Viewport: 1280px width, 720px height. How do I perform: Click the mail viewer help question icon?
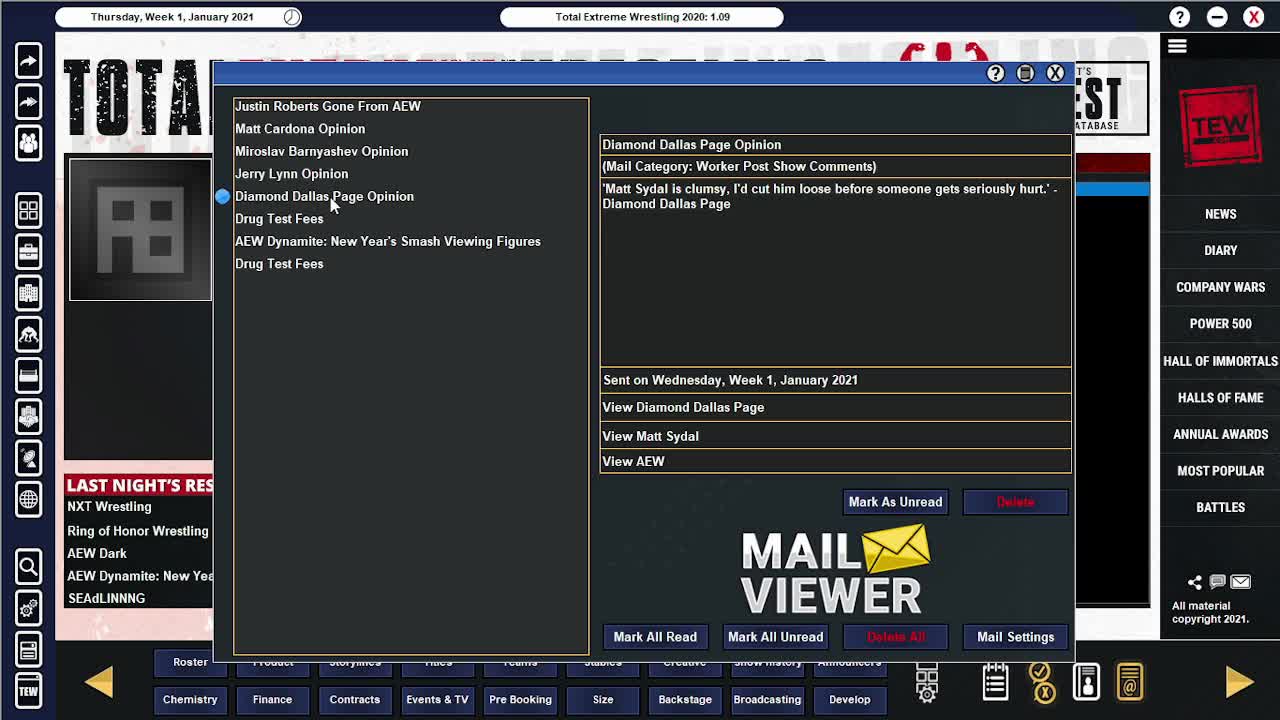(995, 73)
